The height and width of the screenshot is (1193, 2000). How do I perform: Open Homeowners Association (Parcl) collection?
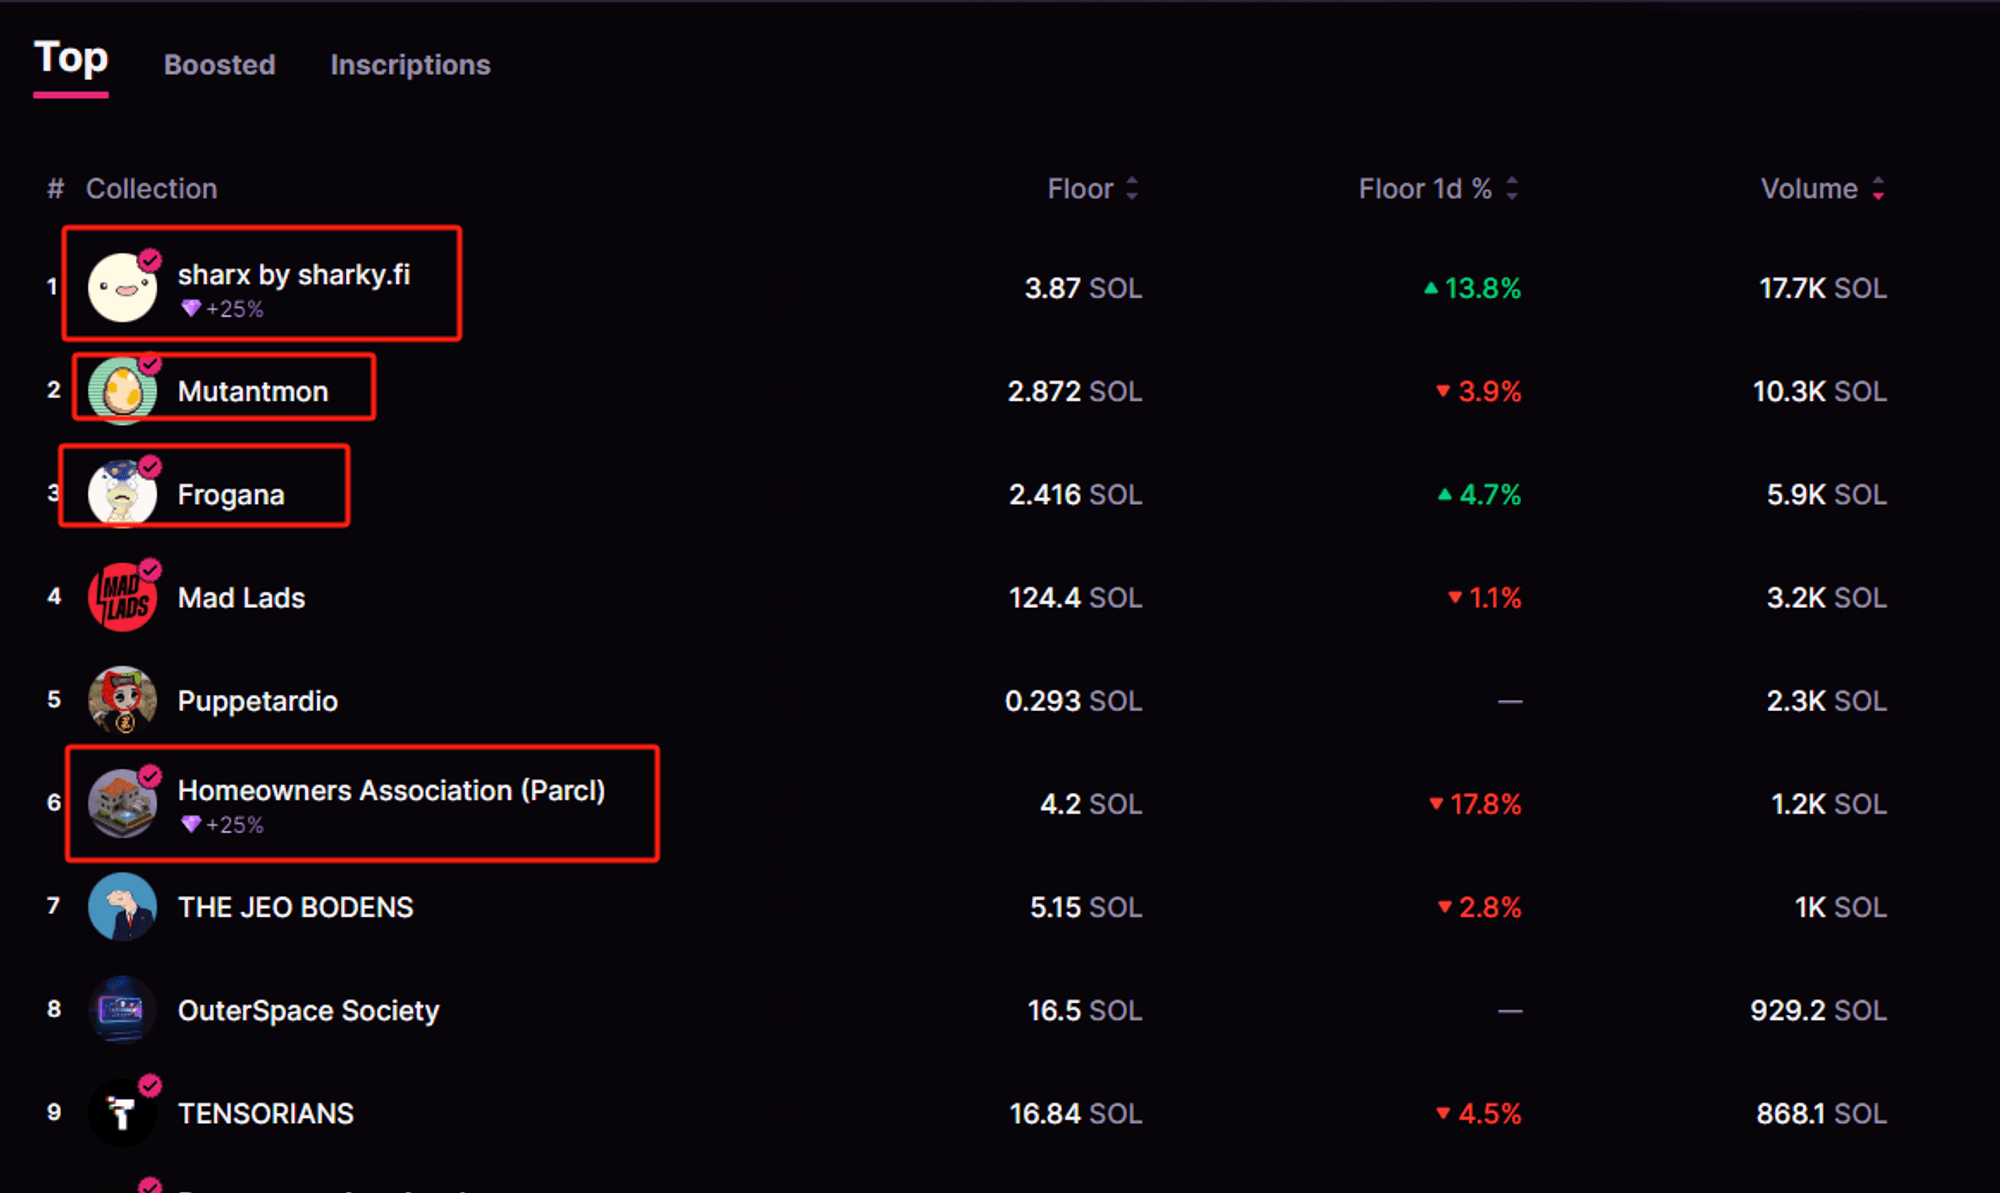pyautogui.click(x=392, y=791)
